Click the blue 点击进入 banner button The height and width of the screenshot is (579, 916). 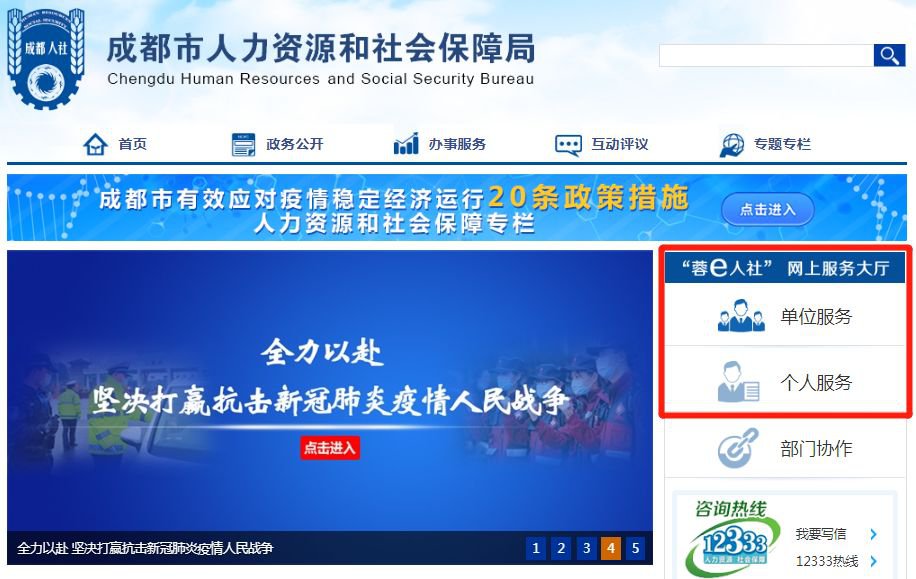pyautogui.click(x=768, y=209)
